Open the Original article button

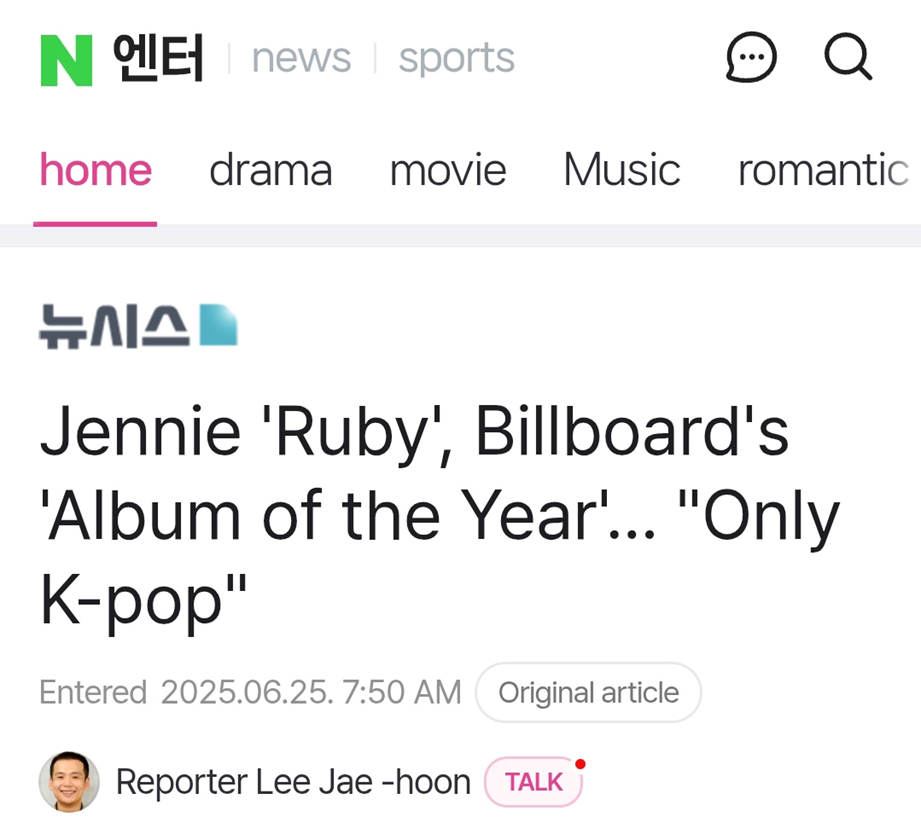tap(589, 692)
